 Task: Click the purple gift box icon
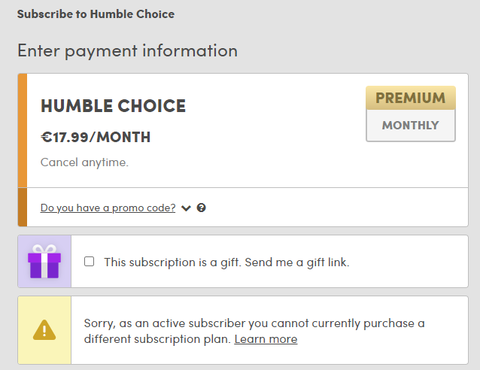(44, 262)
